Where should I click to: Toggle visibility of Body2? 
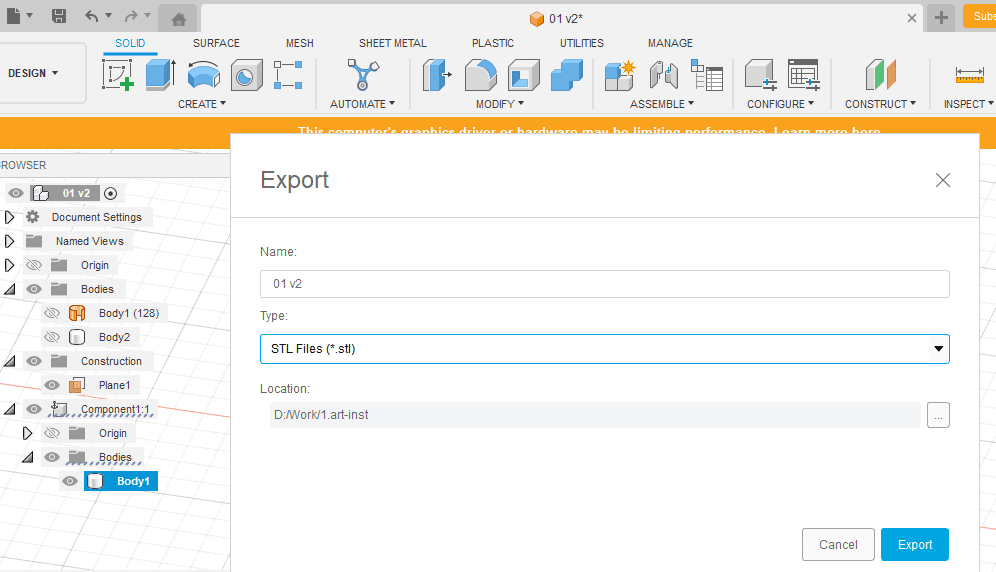pyautogui.click(x=52, y=337)
